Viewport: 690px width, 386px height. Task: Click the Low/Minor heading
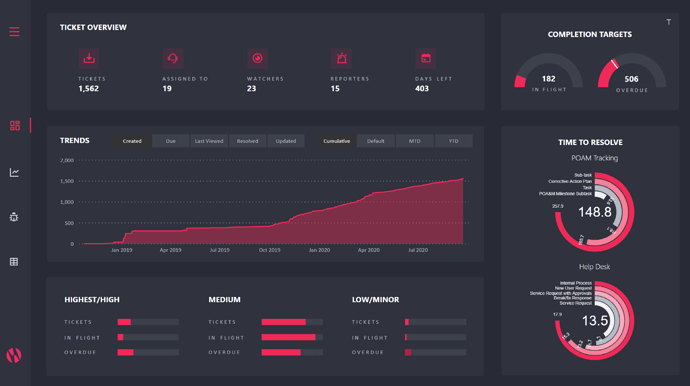point(375,300)
